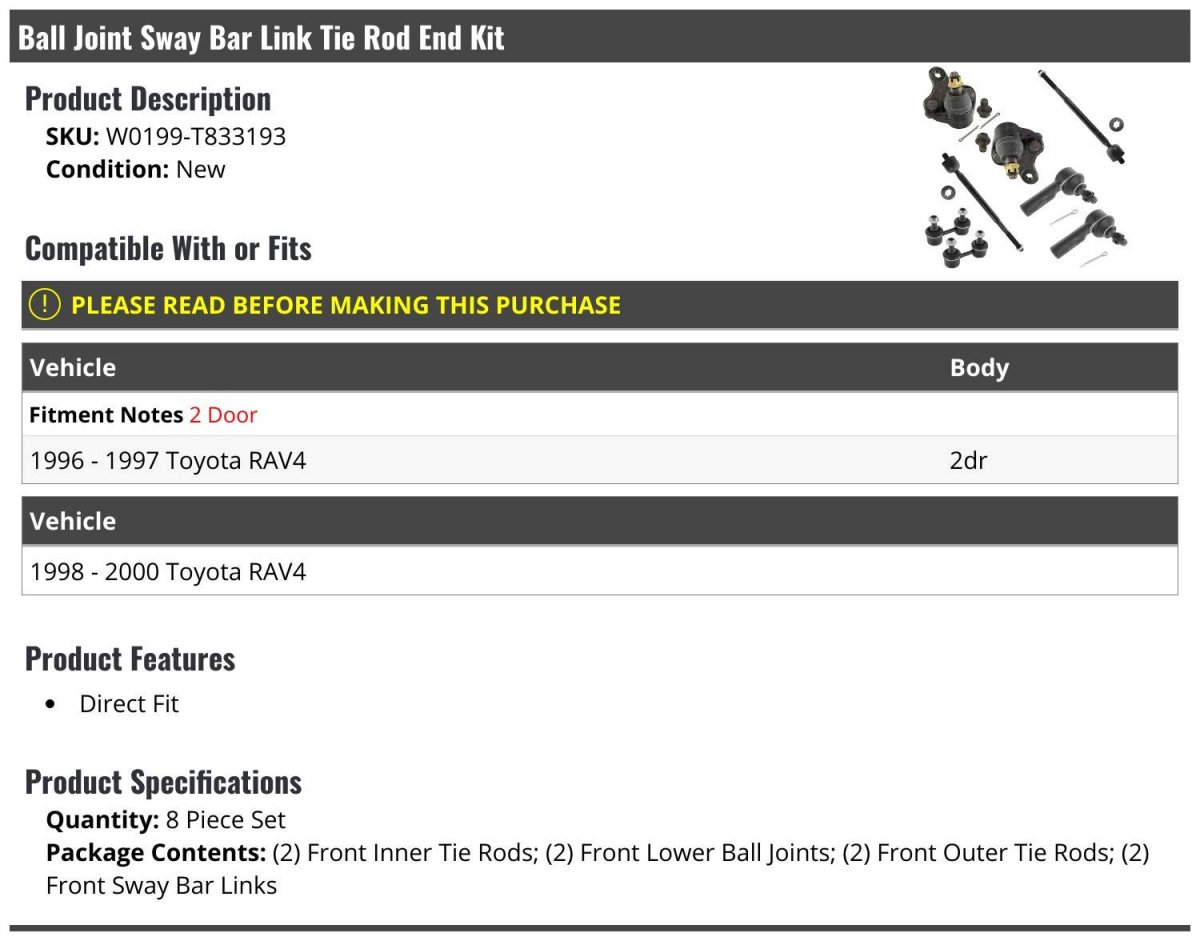Image resolution: width=1200 pixels, height=941 pixels.
Task: Click the Product Specifications heading
Action: pos(163,782)
